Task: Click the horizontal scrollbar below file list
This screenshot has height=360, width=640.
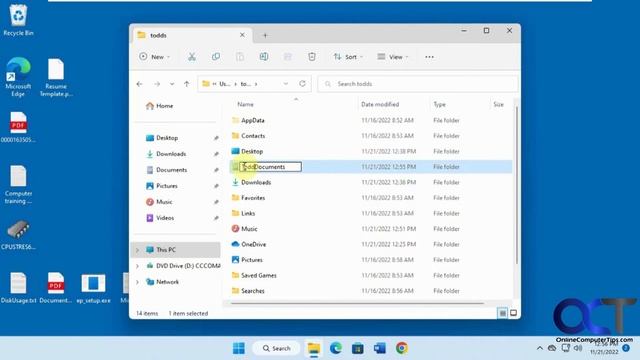Action: coord(357,303)
